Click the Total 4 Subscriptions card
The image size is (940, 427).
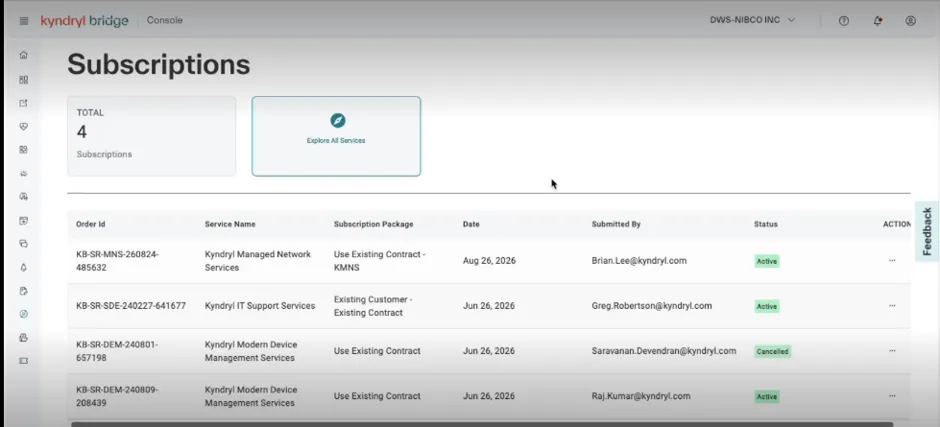coord(152,136)
